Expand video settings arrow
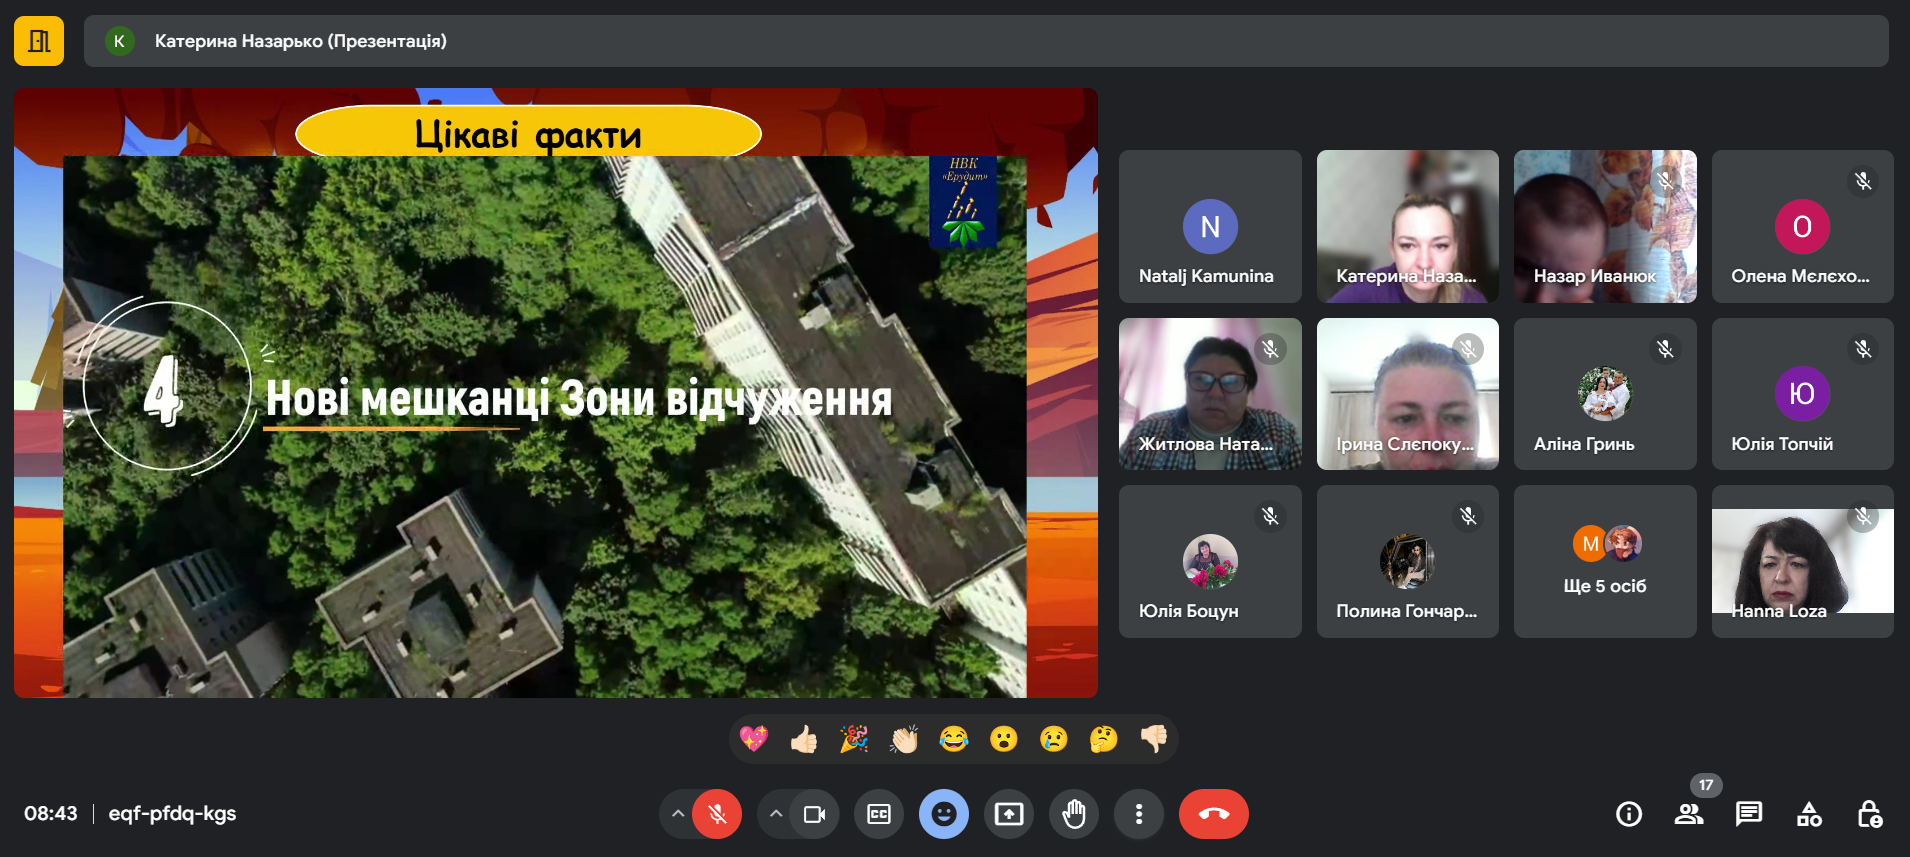This screenshot has height=857, width=1910. [775, 814]
